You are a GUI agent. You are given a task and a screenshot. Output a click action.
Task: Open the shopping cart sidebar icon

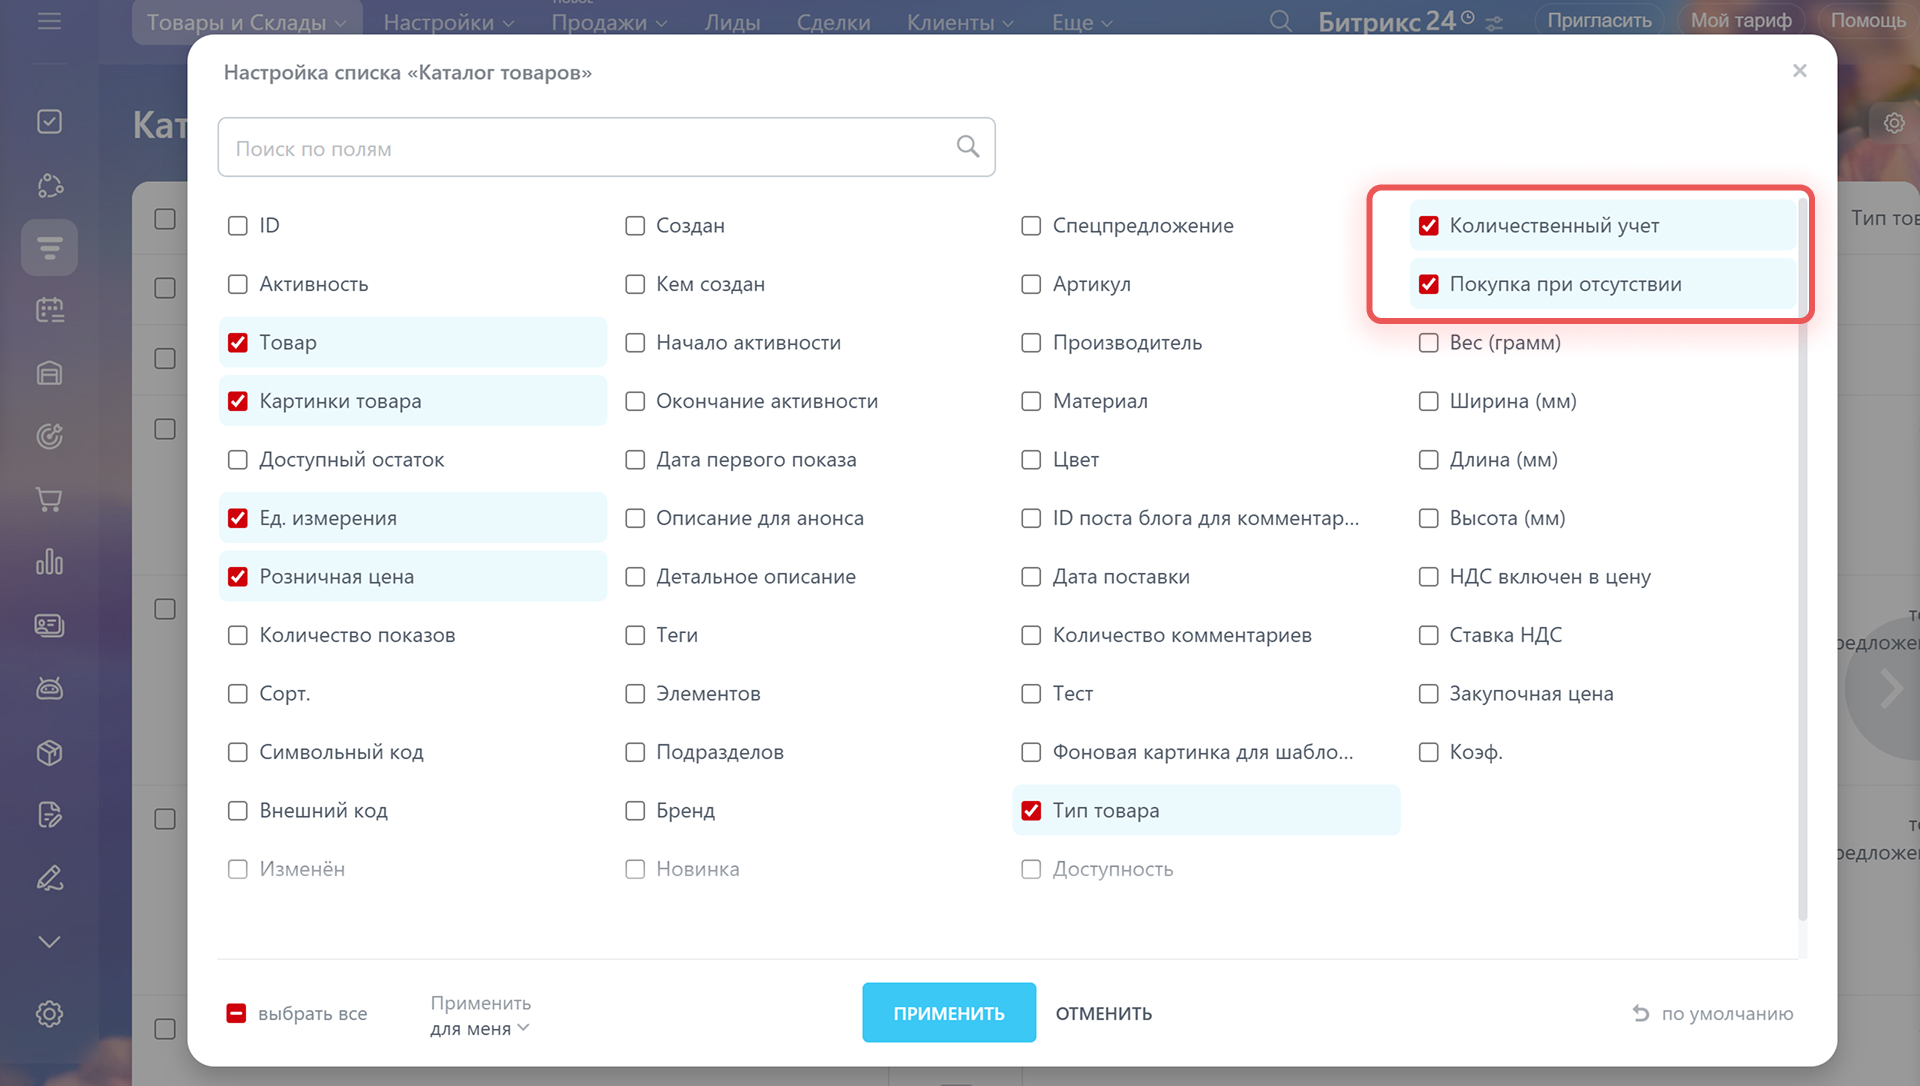pos(49,499)
